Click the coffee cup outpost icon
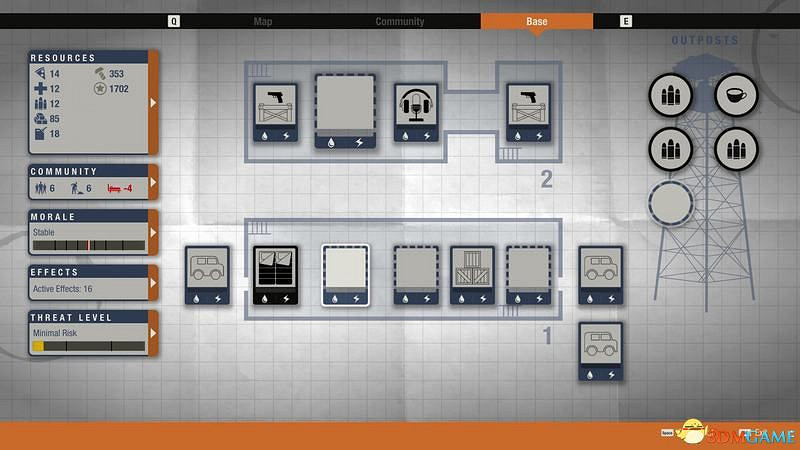The height and width of the screenshot is (450, 800). pos(736,95)
